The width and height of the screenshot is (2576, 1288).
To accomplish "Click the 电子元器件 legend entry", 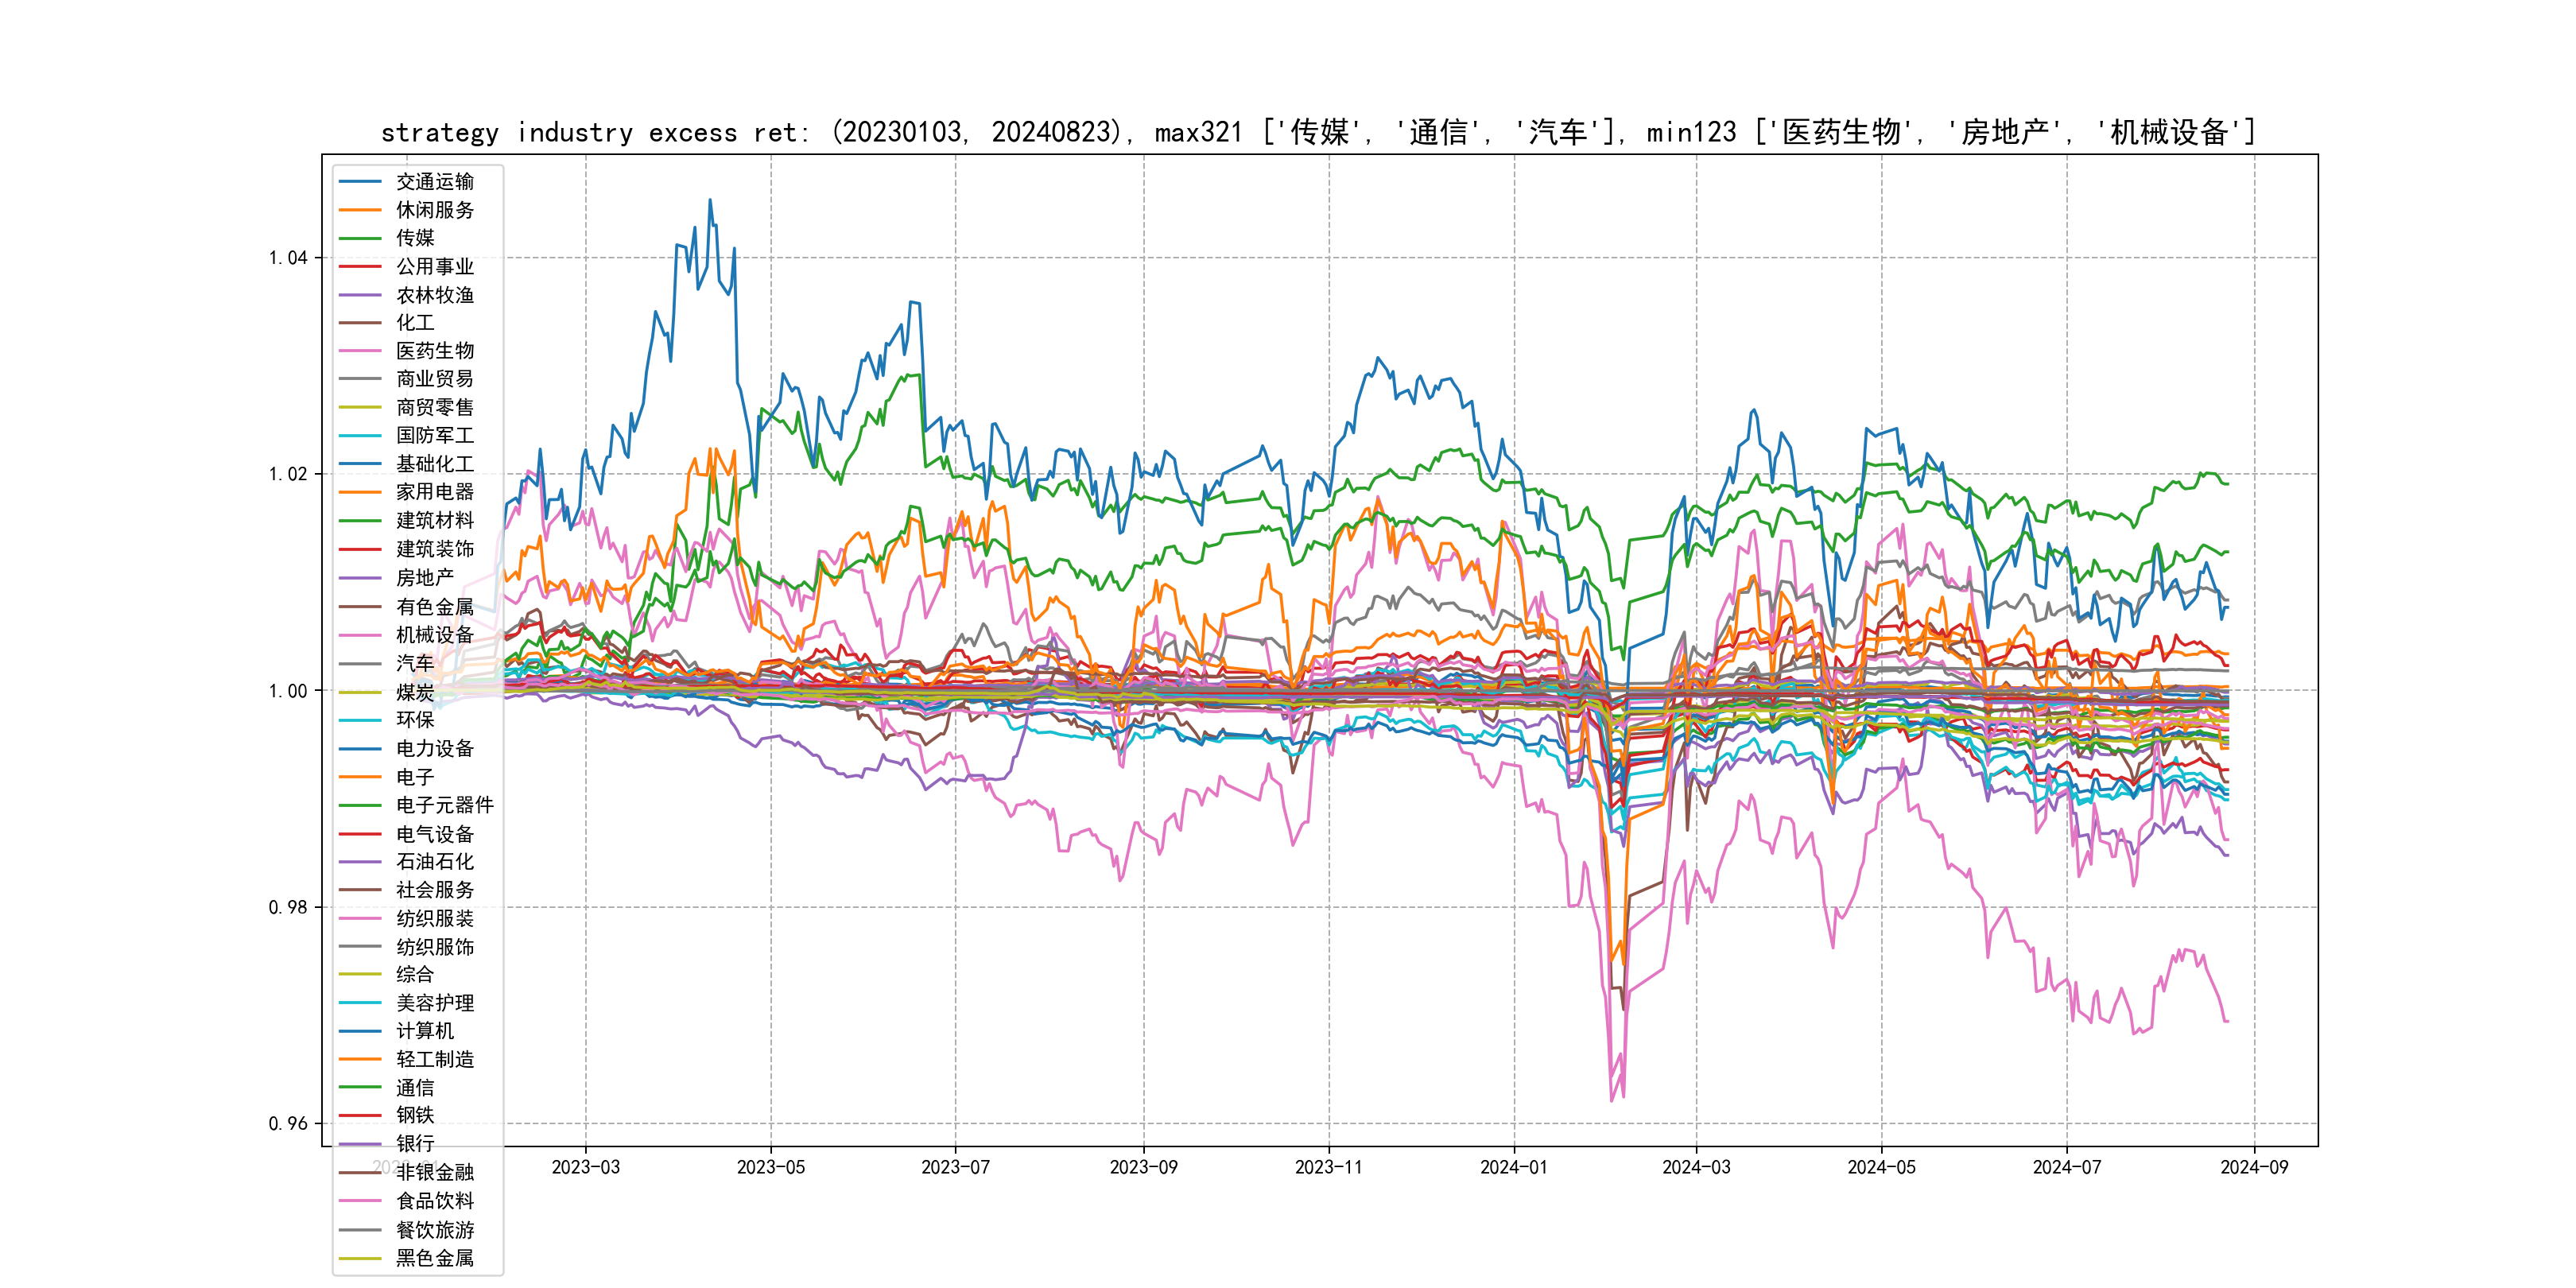I will pyautogui.click(x=444, y=805).
